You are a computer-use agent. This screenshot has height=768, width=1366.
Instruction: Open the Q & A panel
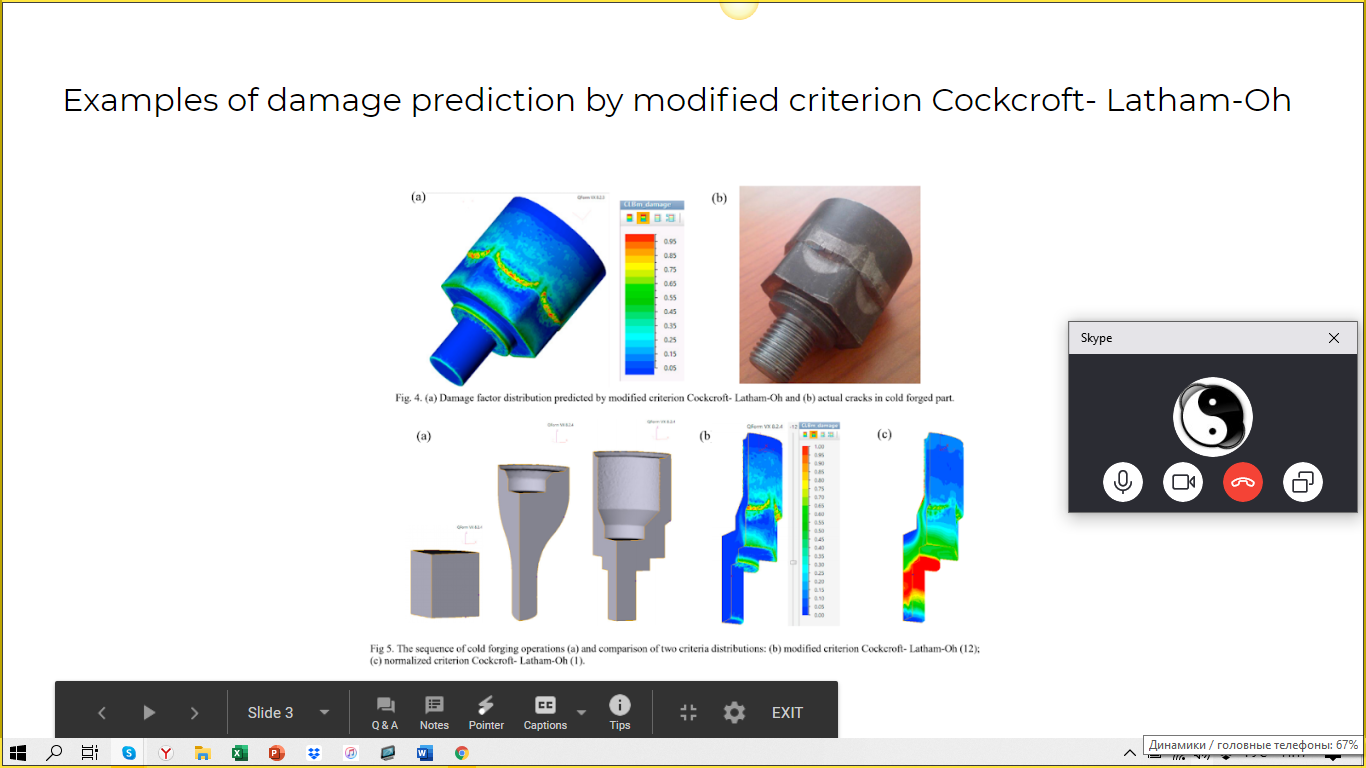pyautogui.click(x=385, y=713)
